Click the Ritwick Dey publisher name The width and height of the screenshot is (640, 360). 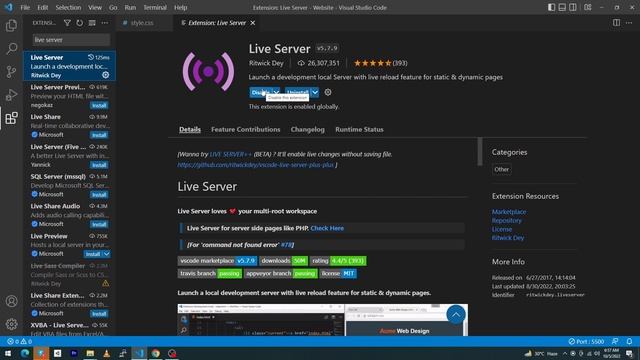(266, 63)
